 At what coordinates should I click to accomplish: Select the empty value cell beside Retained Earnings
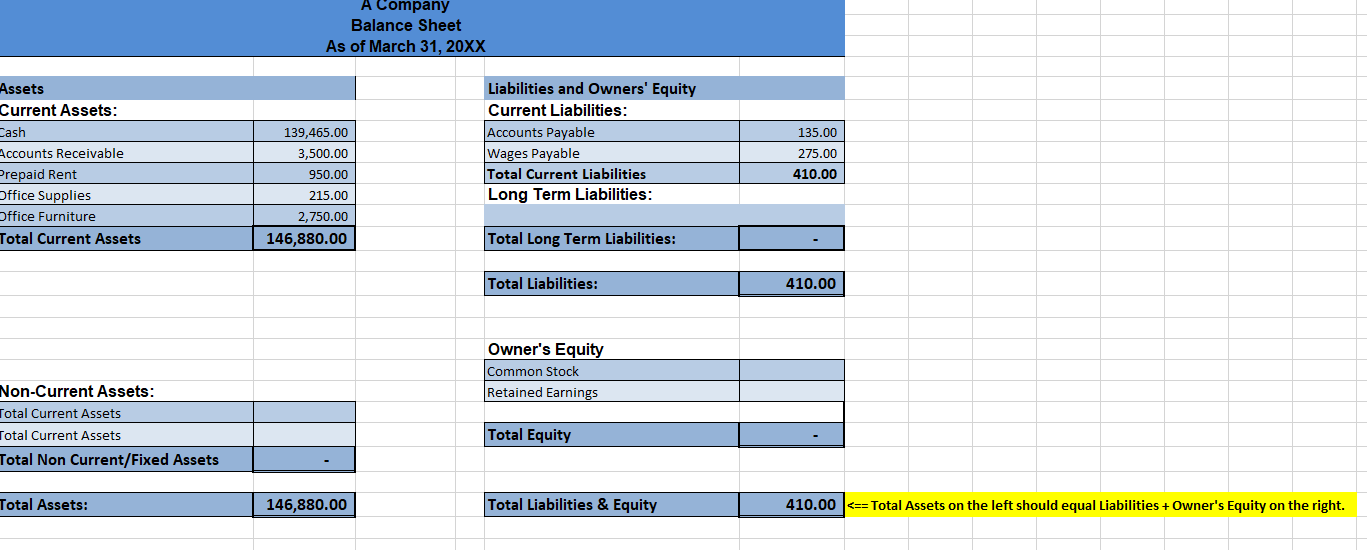pyautogui.click(x=792, y=392)
